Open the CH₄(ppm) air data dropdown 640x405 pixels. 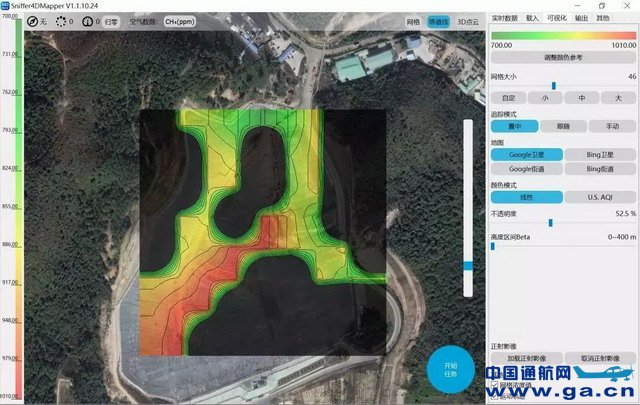179,20
